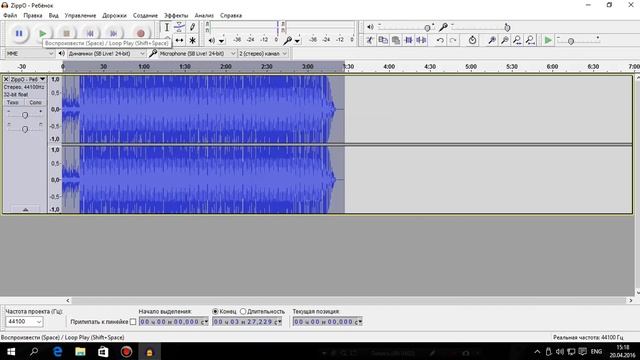Select the Конец radio button

[x=215, y=311]
